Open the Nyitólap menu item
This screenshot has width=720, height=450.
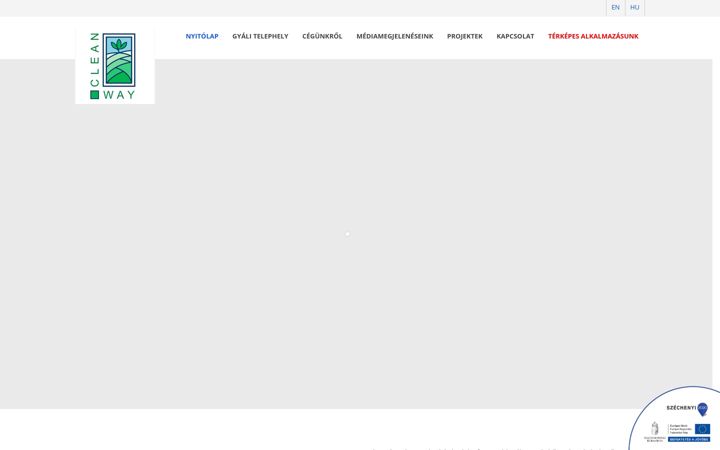pyautogui.click(x=202, y=36)
